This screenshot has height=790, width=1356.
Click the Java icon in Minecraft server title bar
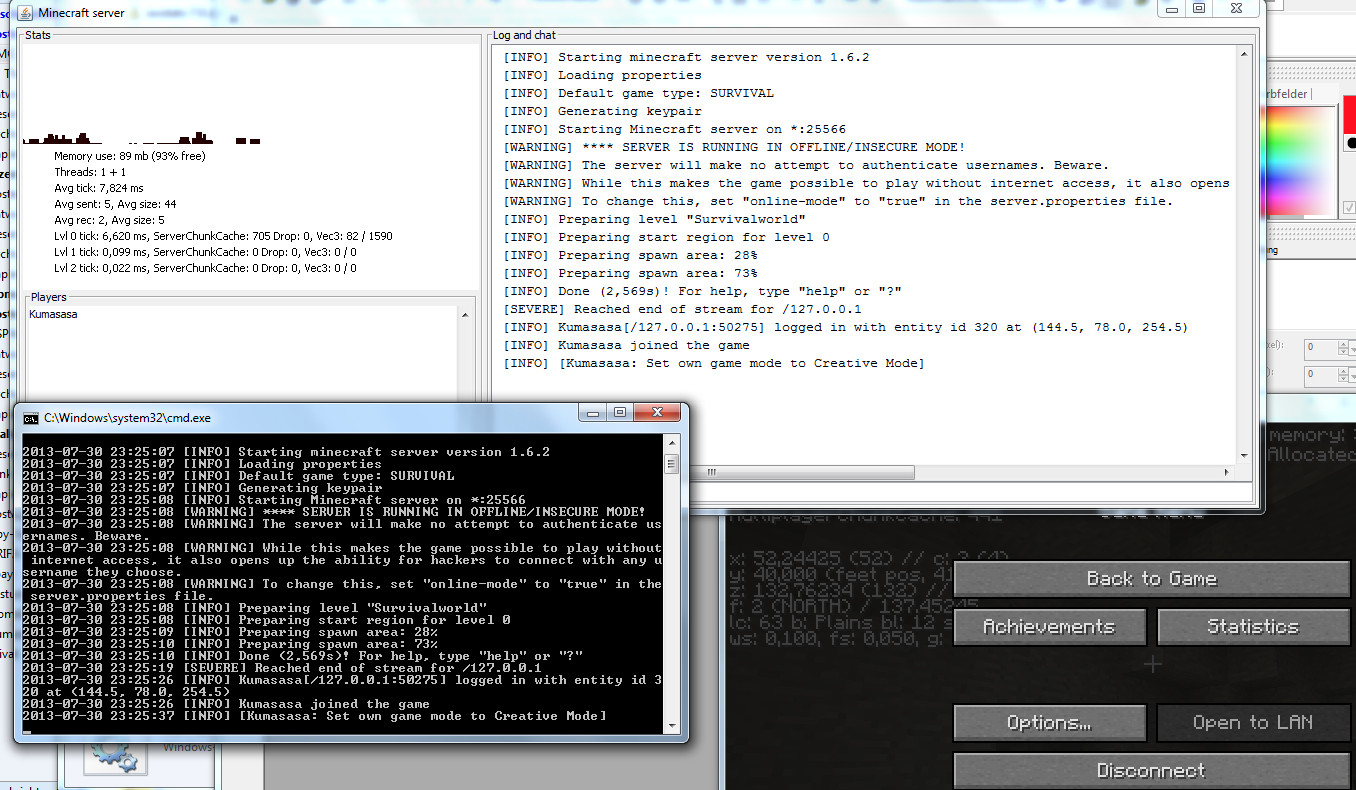tap(25, 13)
